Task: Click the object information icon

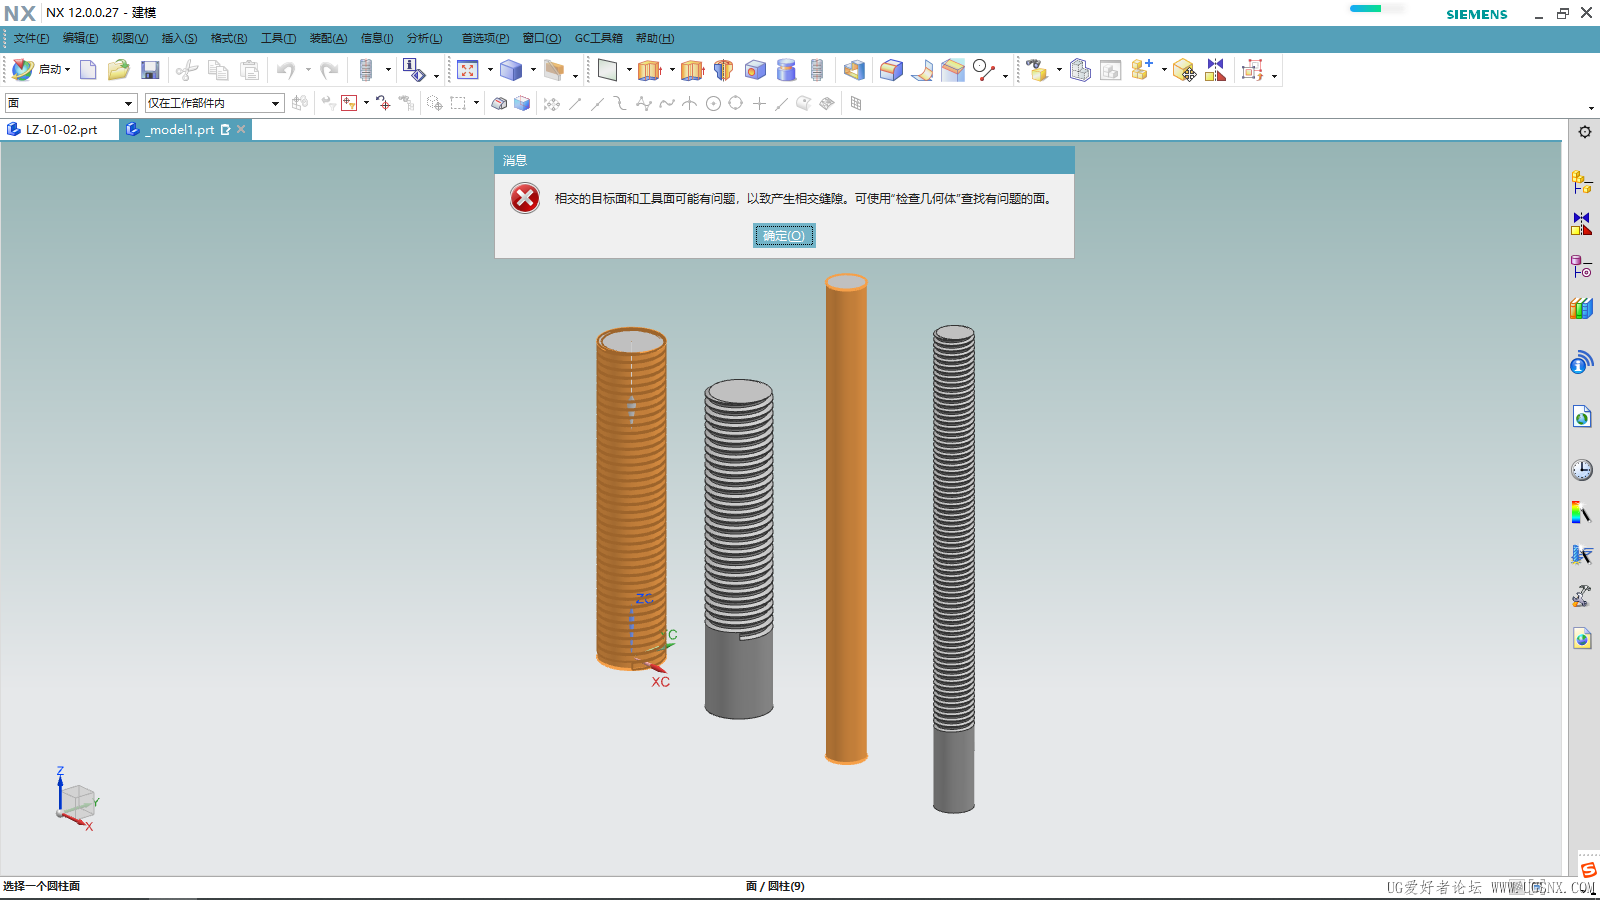Action: point(413,70)
